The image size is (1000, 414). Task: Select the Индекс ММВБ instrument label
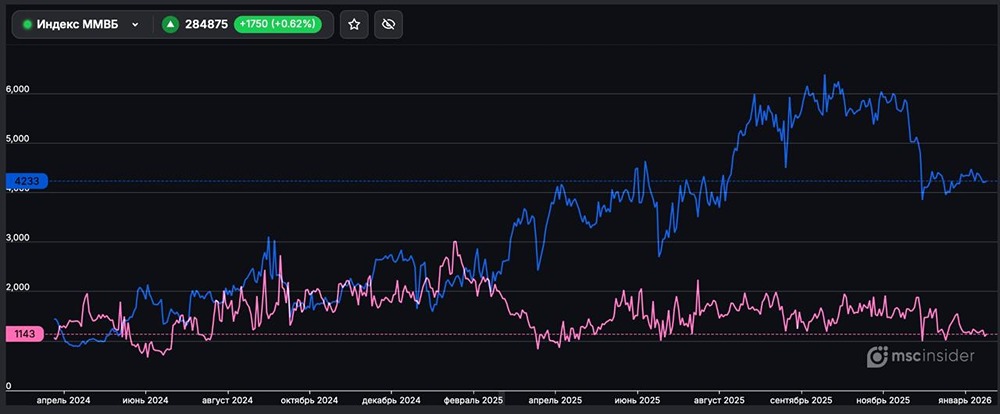(76, 24)
